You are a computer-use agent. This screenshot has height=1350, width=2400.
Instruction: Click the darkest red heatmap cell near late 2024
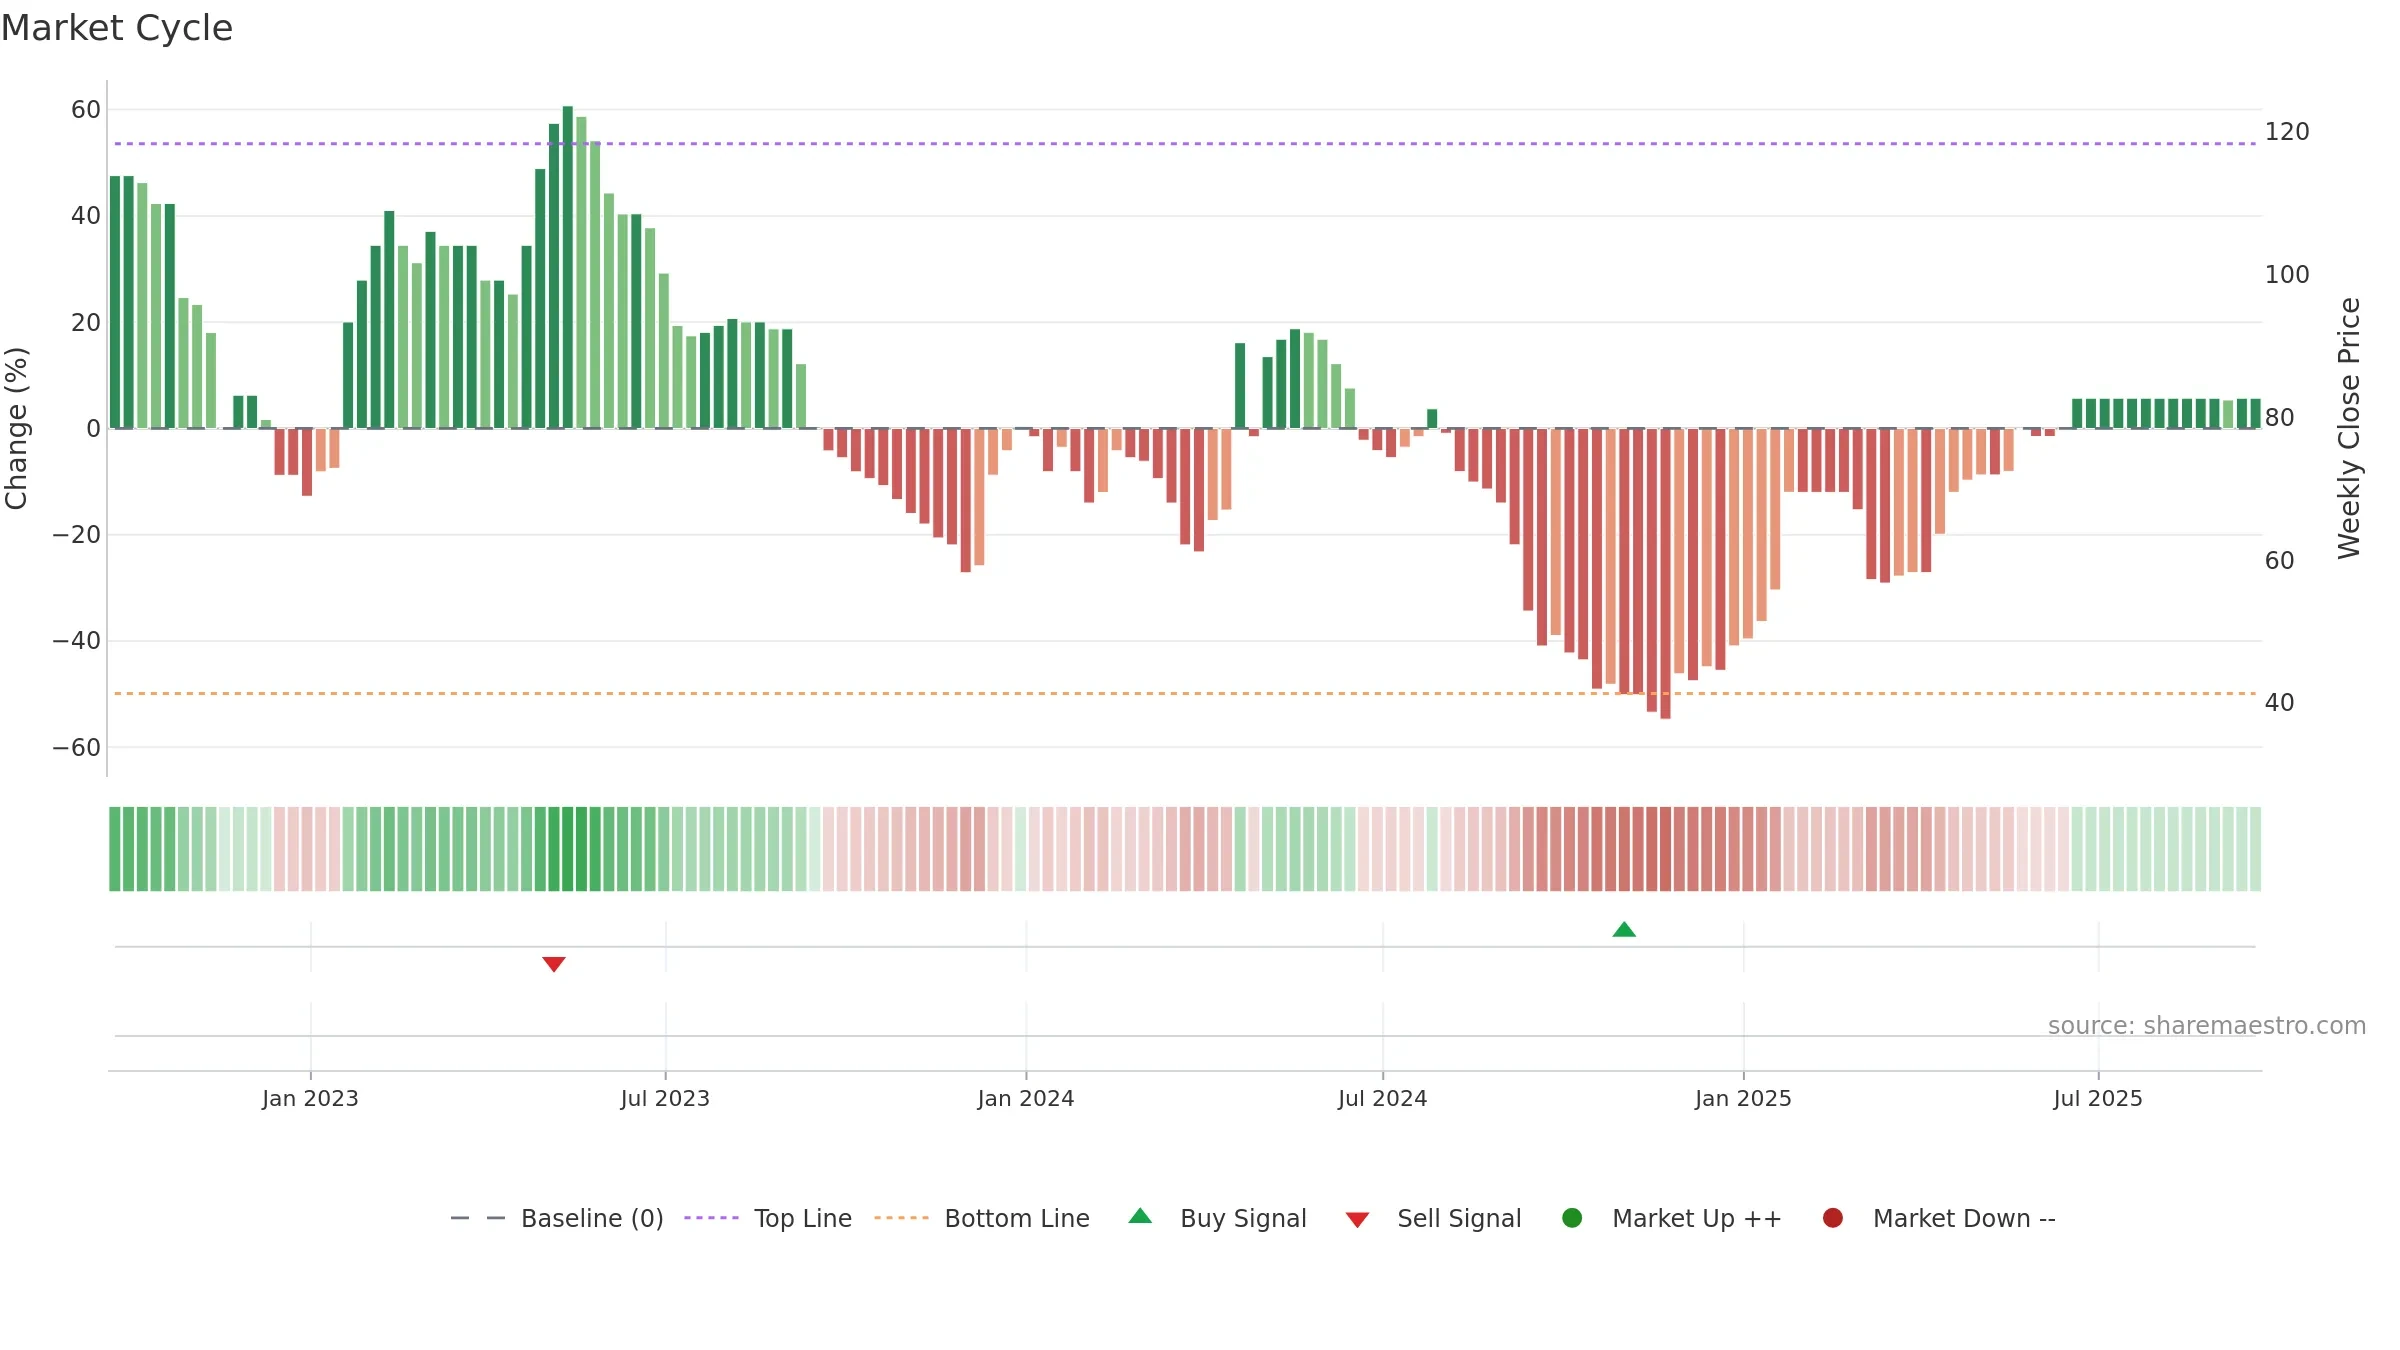tap(1665, 849)
